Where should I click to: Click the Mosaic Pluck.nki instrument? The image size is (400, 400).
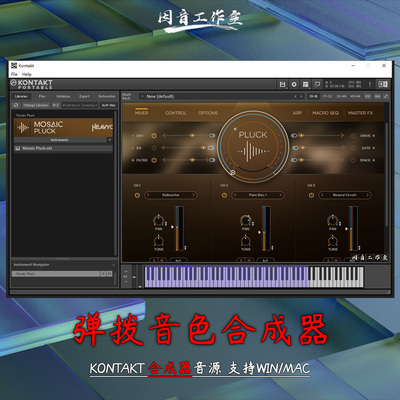(x=63, y=148)
